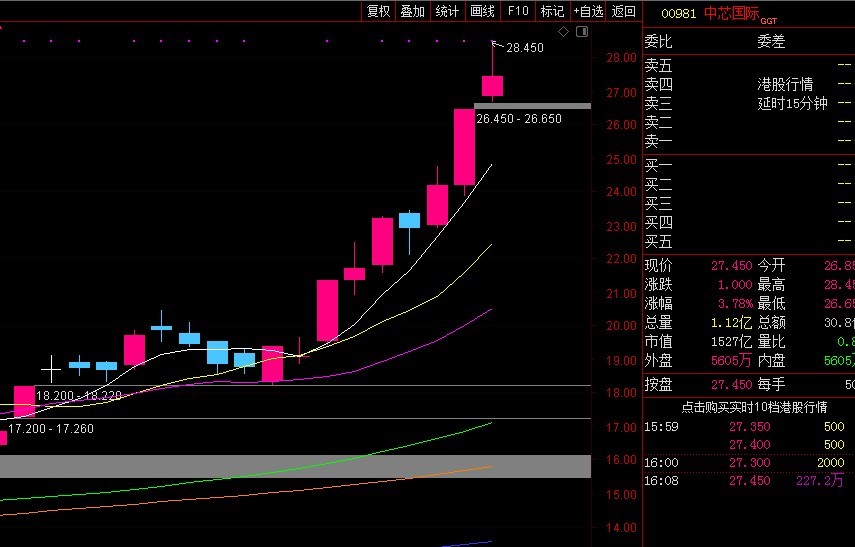The image size is (855, 547).
Task: Add stock via +自选 button
Action: pyautogui.click(x=588, y=11)
